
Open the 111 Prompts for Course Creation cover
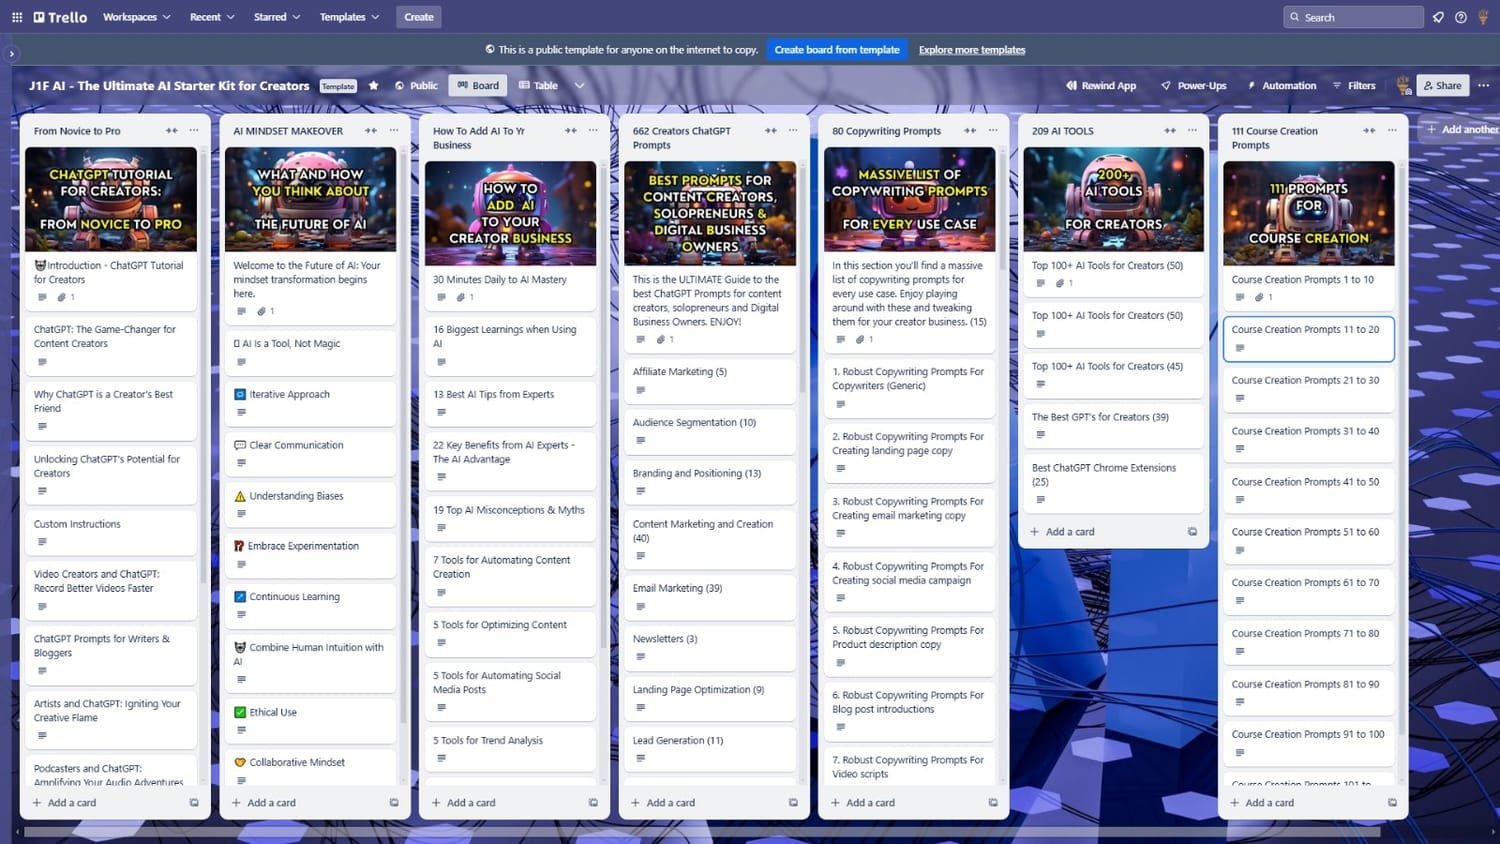point(1309,214)
